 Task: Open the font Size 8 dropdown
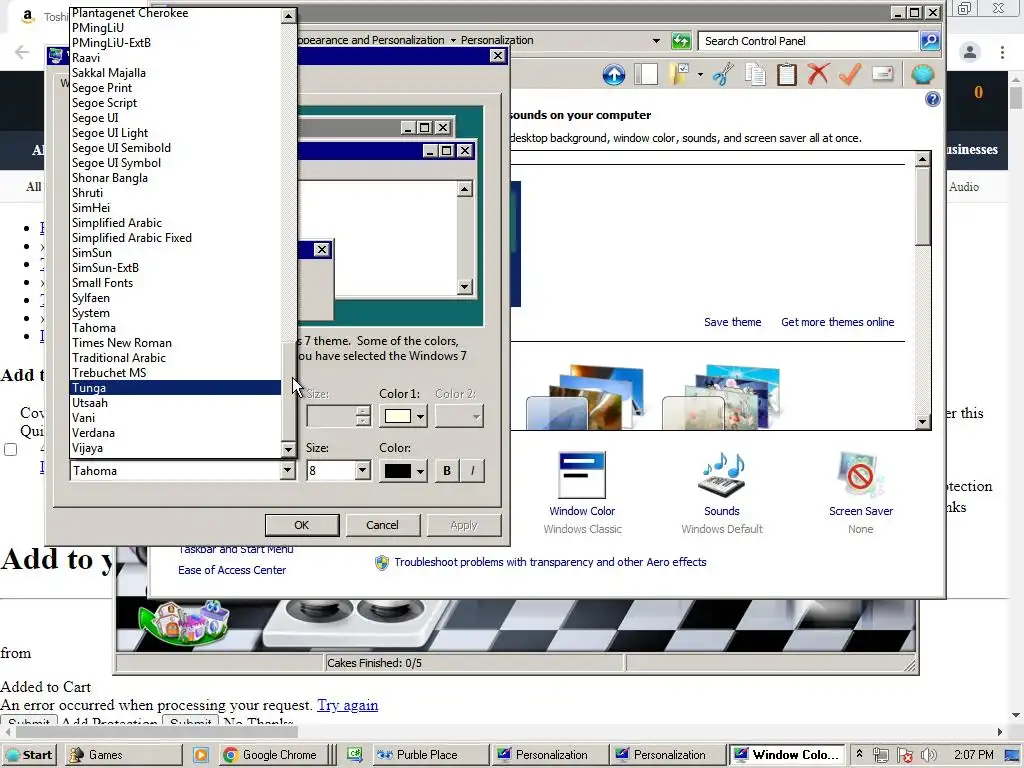click(362, 470)
